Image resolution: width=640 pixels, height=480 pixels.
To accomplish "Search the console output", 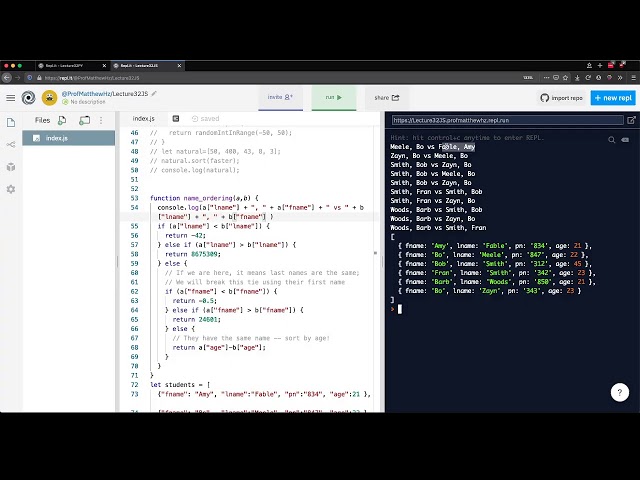I will 612,140.
